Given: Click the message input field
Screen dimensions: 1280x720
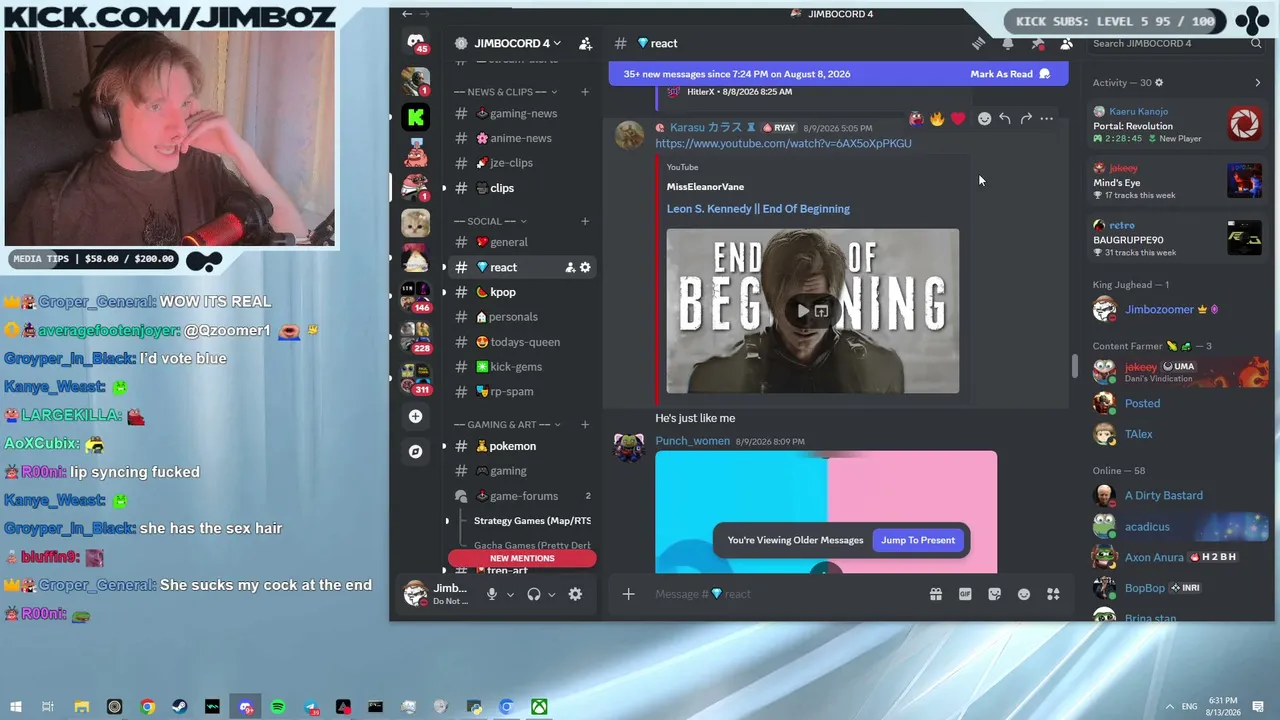Looking at the screenshot, I should (x=782, y=594).
